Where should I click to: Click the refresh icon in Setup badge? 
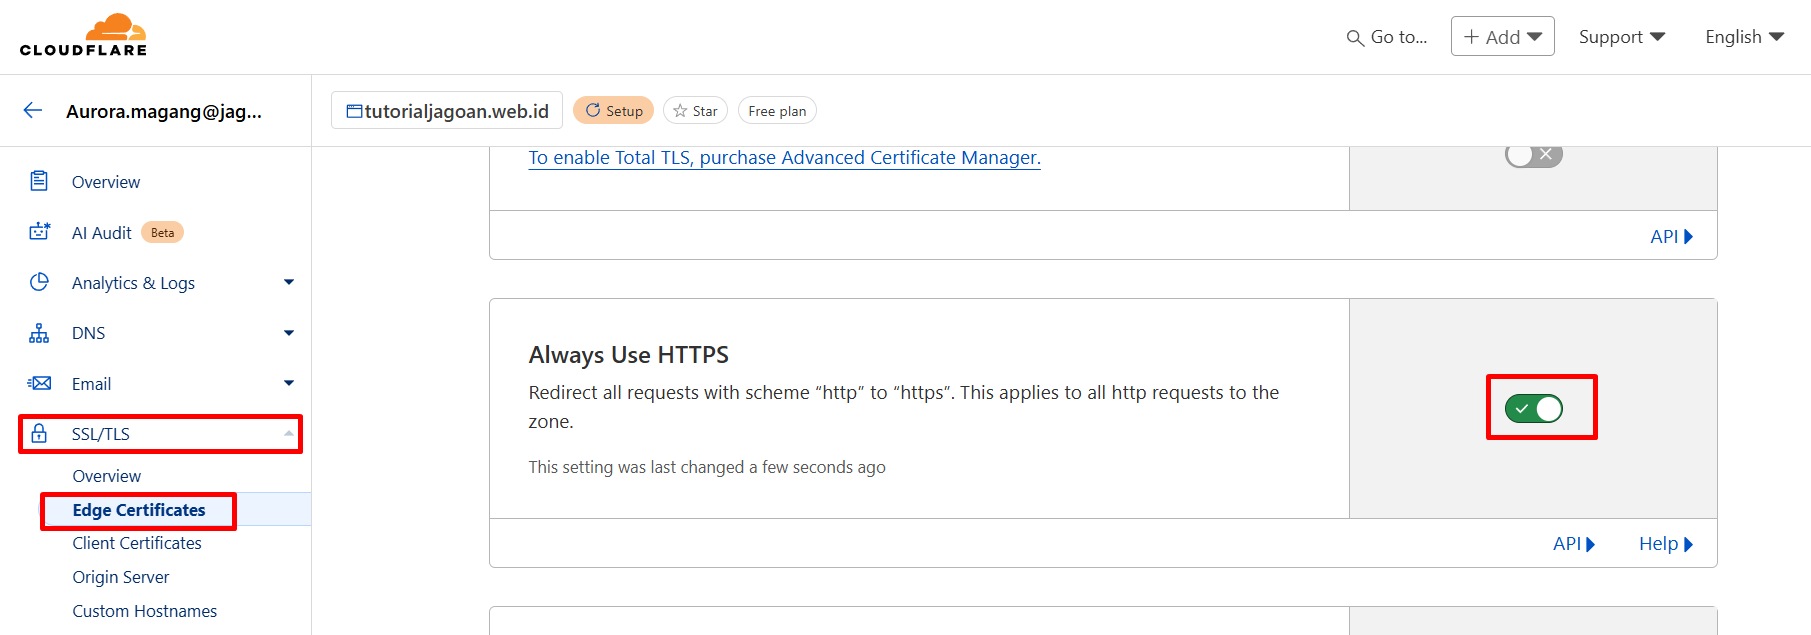point(593,110)
